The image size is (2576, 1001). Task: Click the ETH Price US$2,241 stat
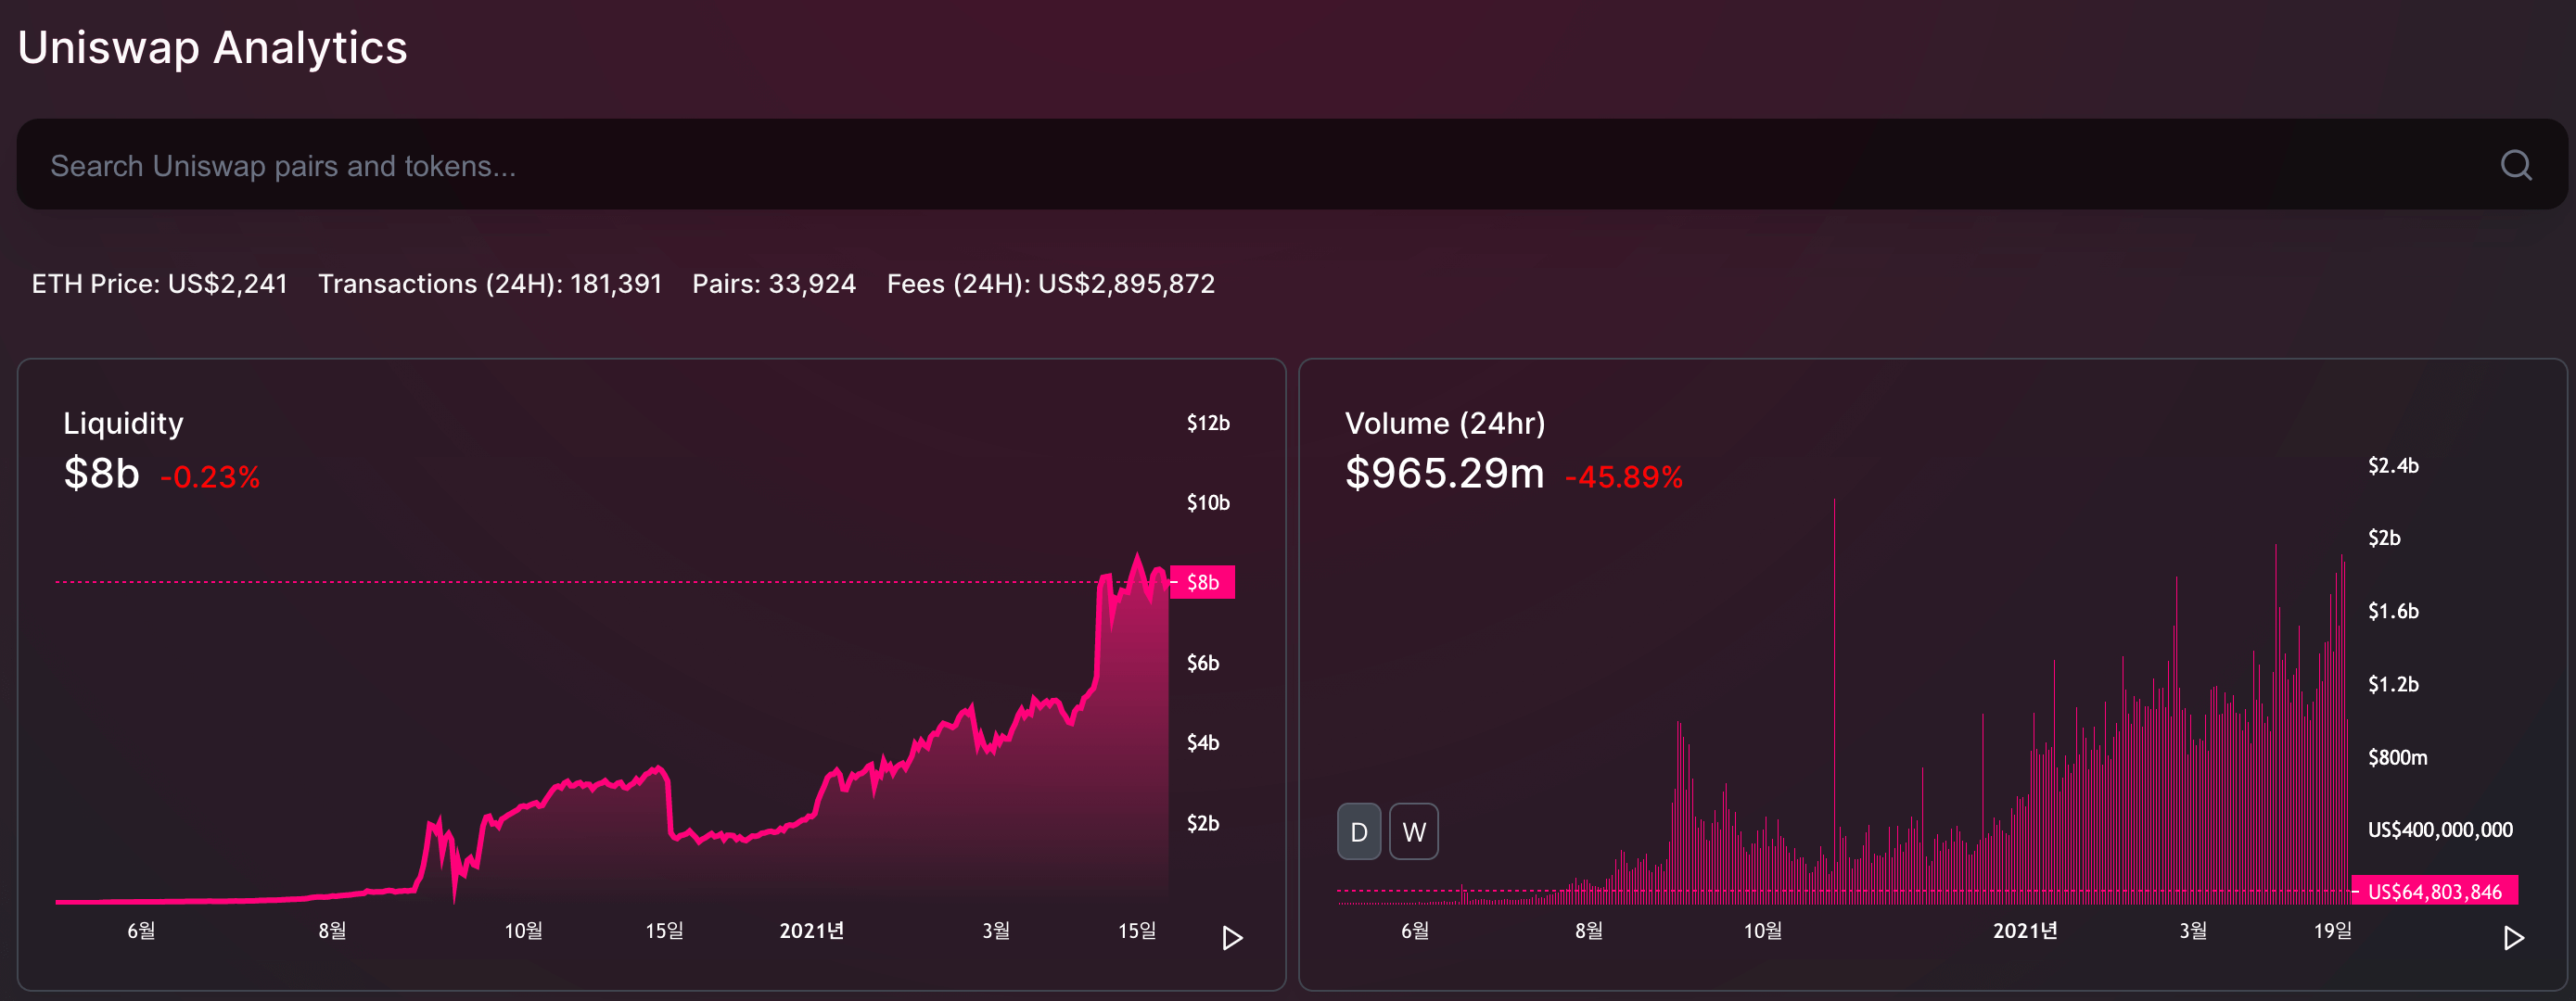(x=159, y=284)
